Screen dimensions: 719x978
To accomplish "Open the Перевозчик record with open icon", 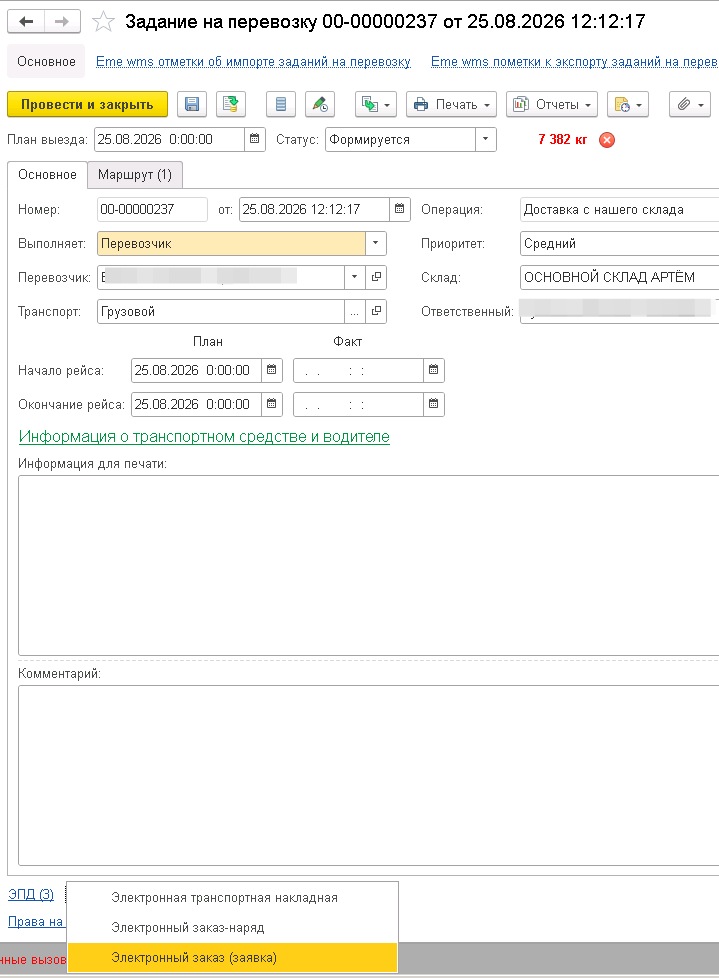I will tap(376, 277).
